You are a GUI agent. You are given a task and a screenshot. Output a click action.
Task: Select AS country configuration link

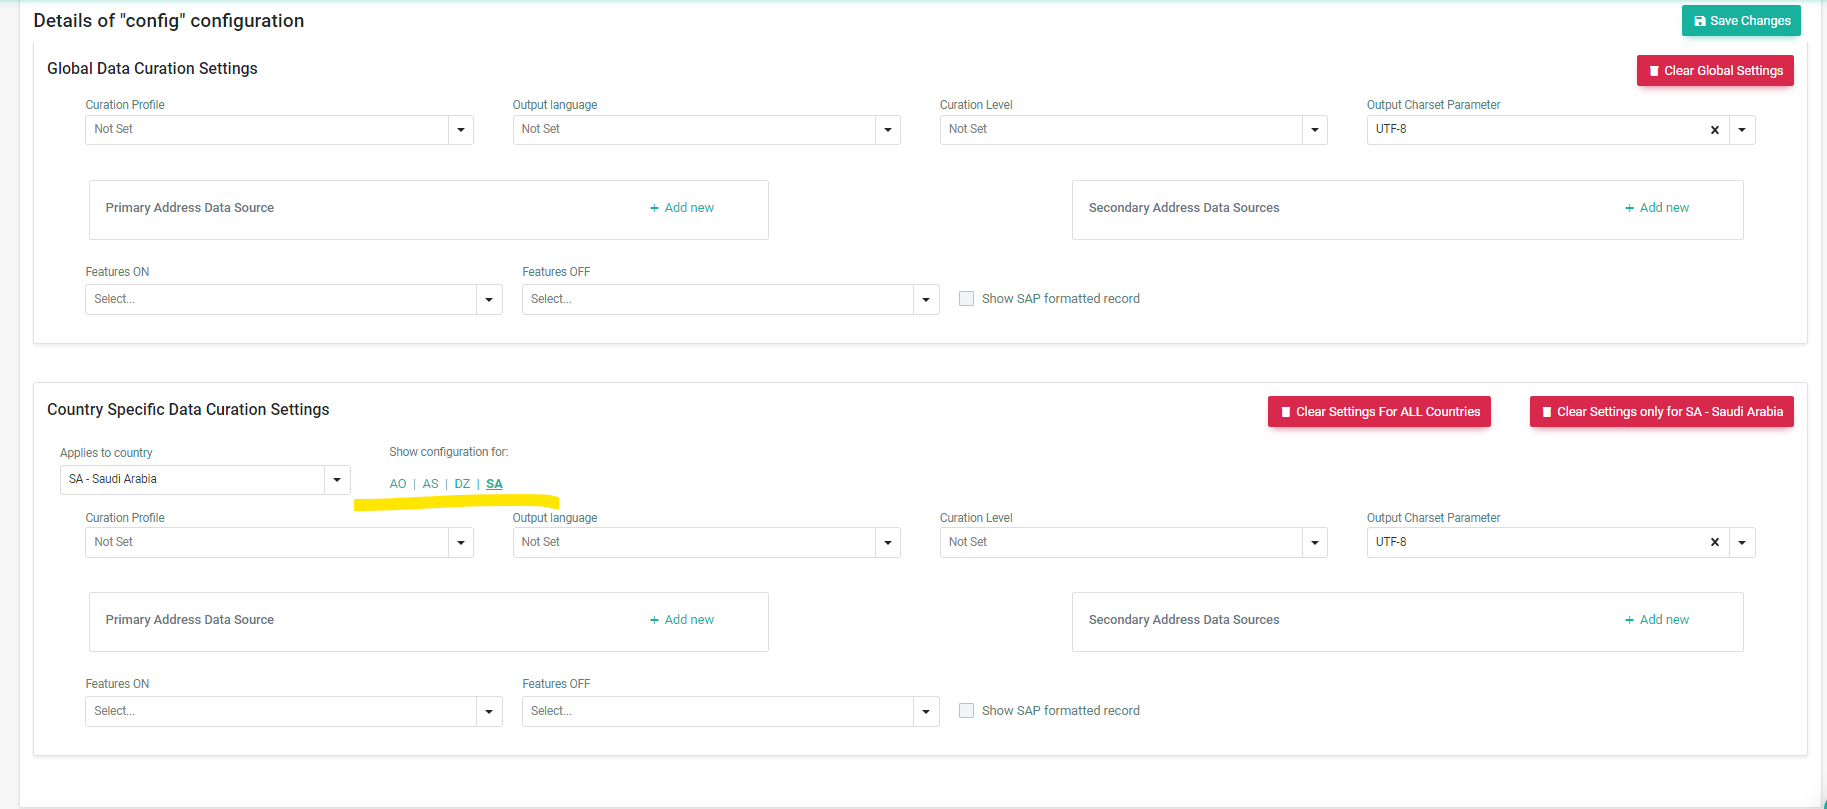coord(430,484)
